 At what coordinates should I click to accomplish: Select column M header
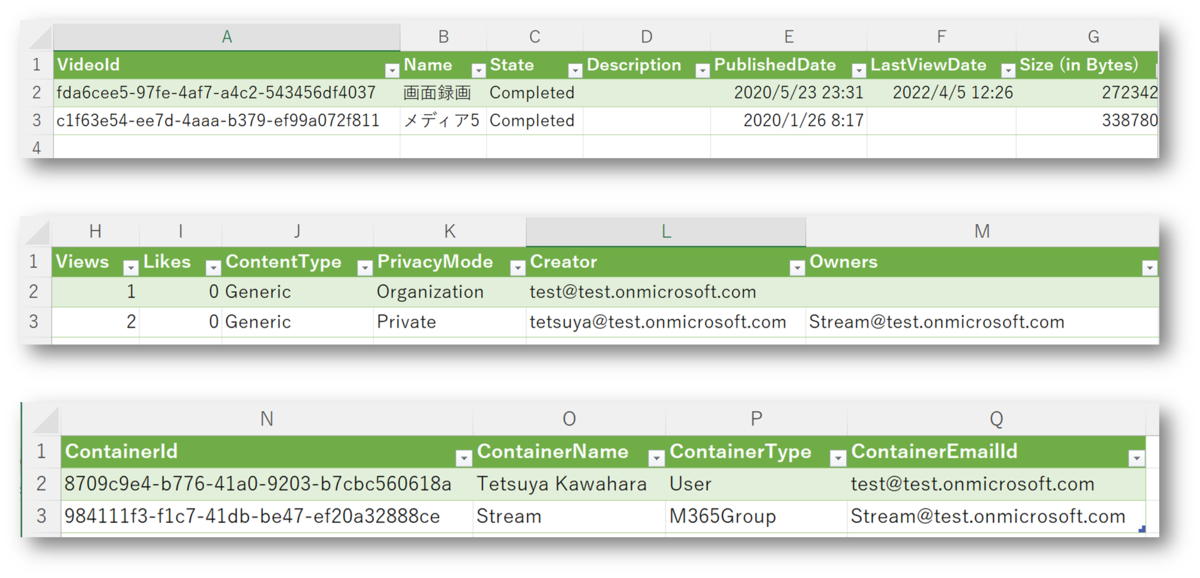coord(982,232)
